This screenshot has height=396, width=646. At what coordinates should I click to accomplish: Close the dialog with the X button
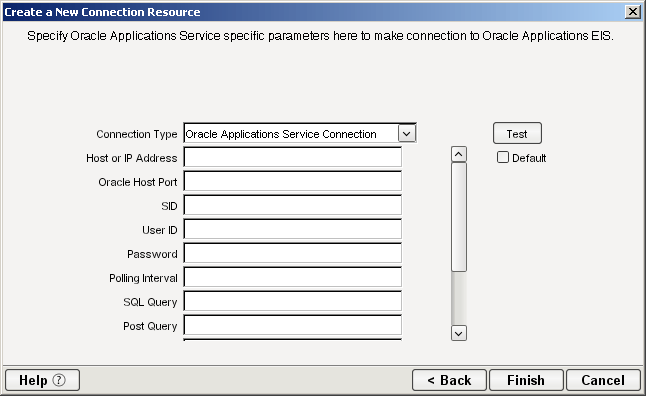[x=632, y=12]
